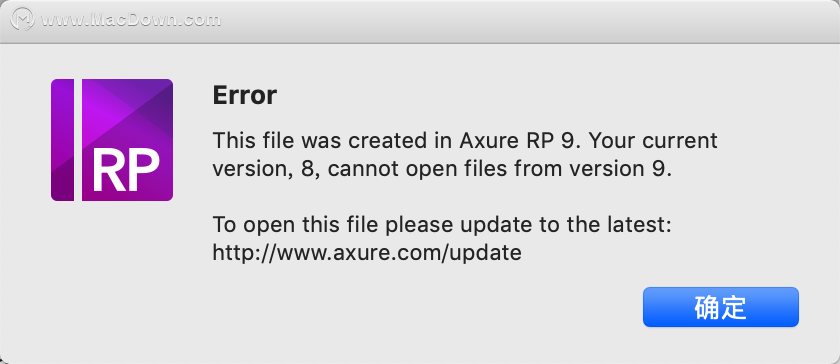
Task: Click the narrow purple bar of logo
Action: tap(63, 140)
